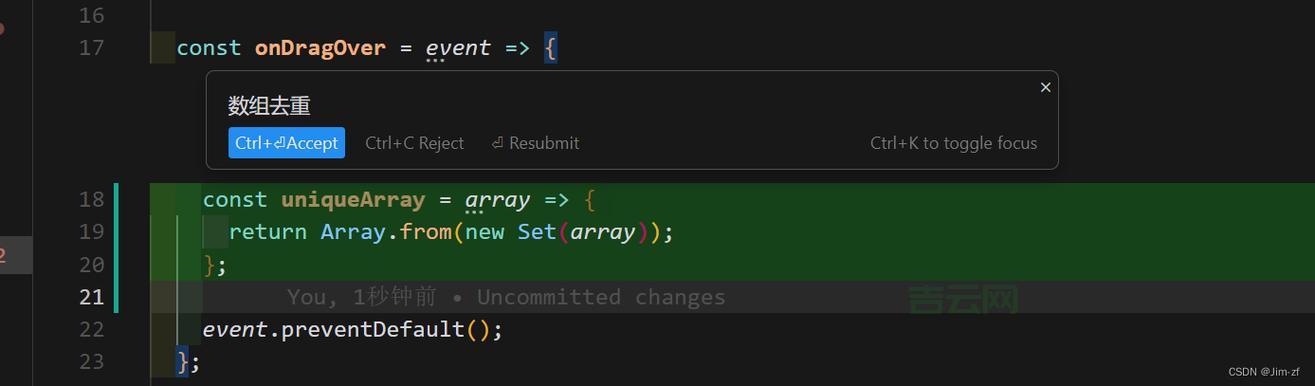This screenshot has width=1315, height=386.
Task: Click the closing brace on line 23
Action: (183, 361)
